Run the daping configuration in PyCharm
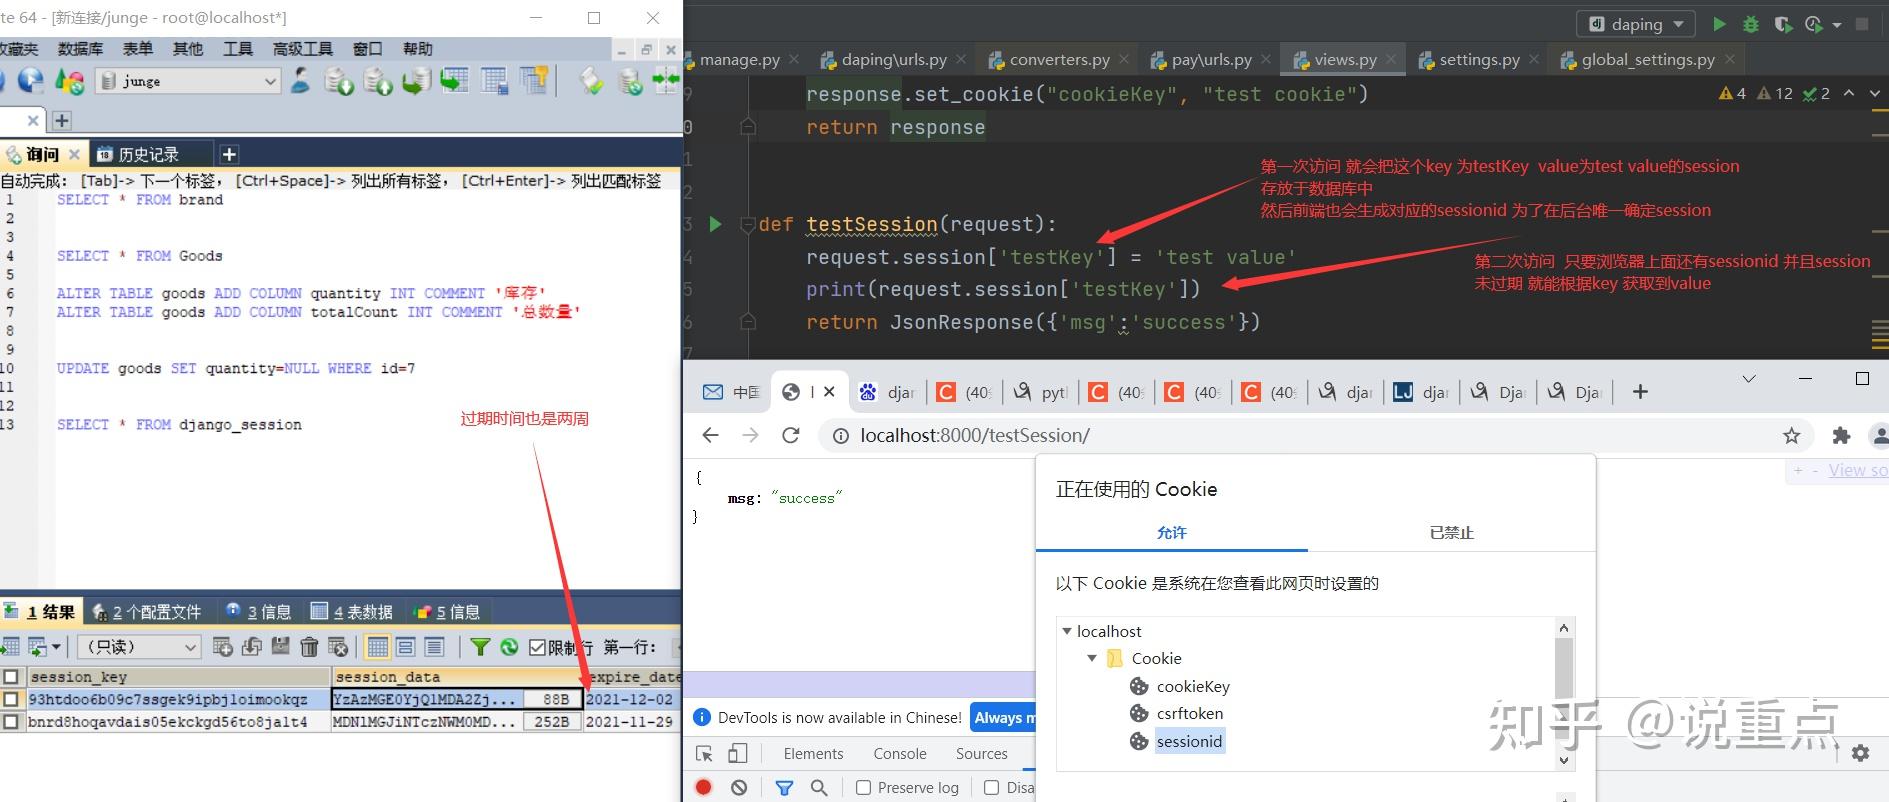The image size is (1889, 802). tap(1719, 24)
